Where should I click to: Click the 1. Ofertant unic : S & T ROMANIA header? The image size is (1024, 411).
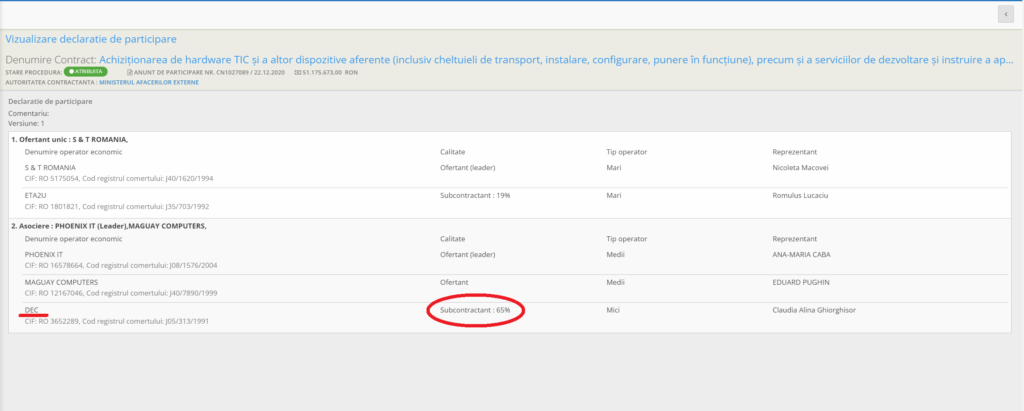[x=69, y=139]
